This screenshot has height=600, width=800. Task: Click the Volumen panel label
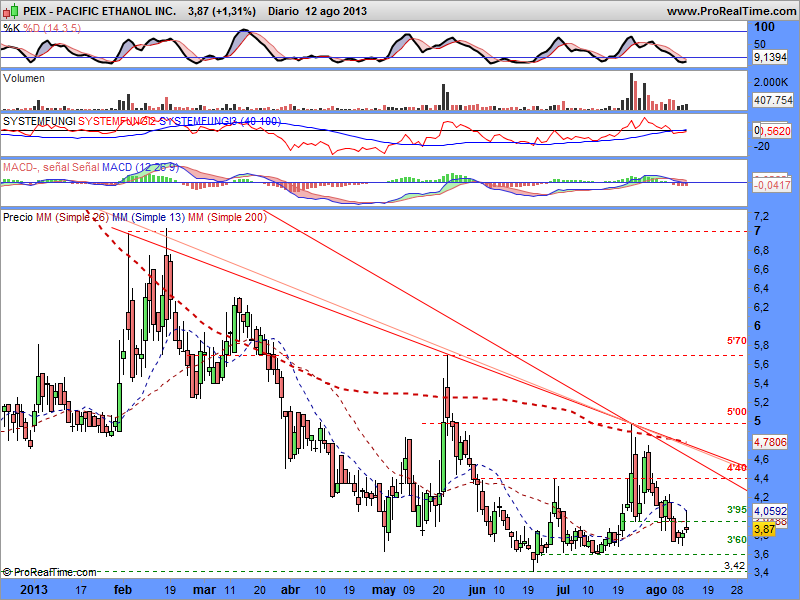23,78
